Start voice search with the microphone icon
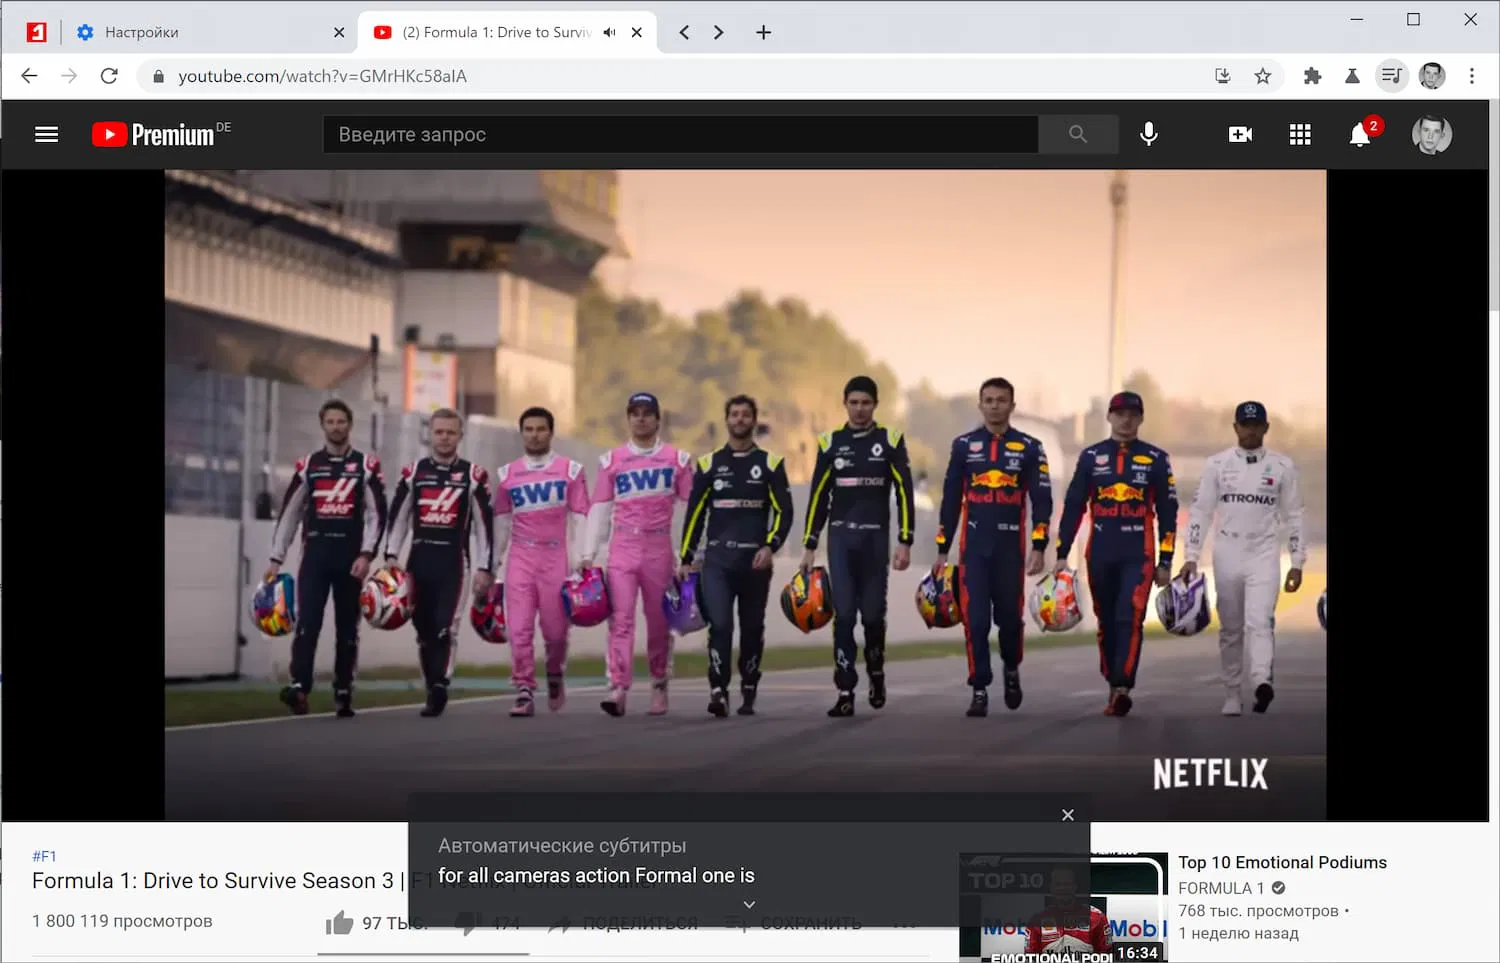The height and width of the screenshot is (963, 1500). [x=1149, y=134]
